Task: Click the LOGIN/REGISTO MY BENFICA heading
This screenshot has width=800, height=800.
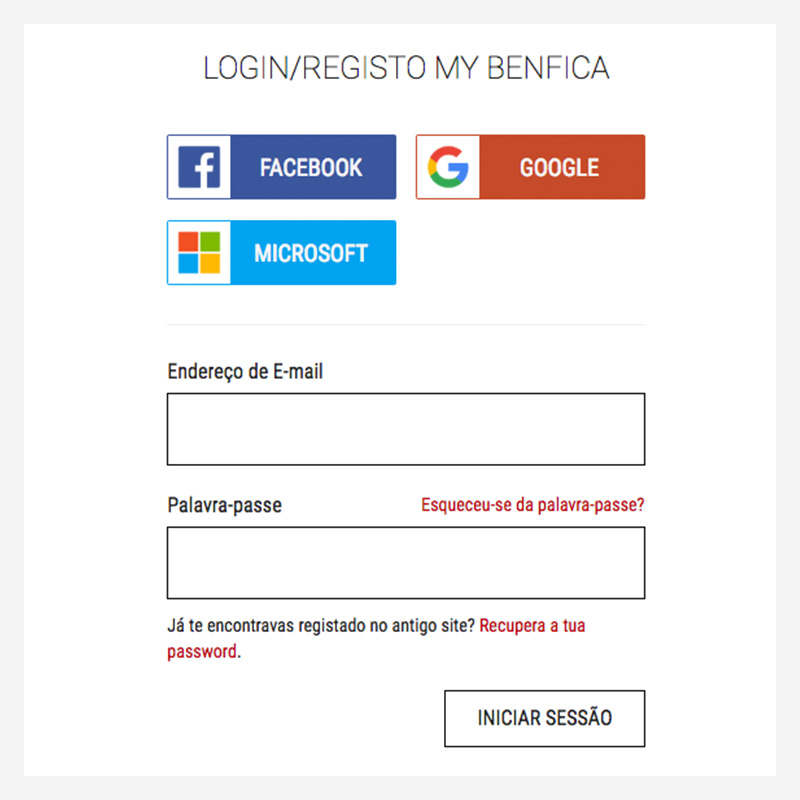Action: point(406,68)
